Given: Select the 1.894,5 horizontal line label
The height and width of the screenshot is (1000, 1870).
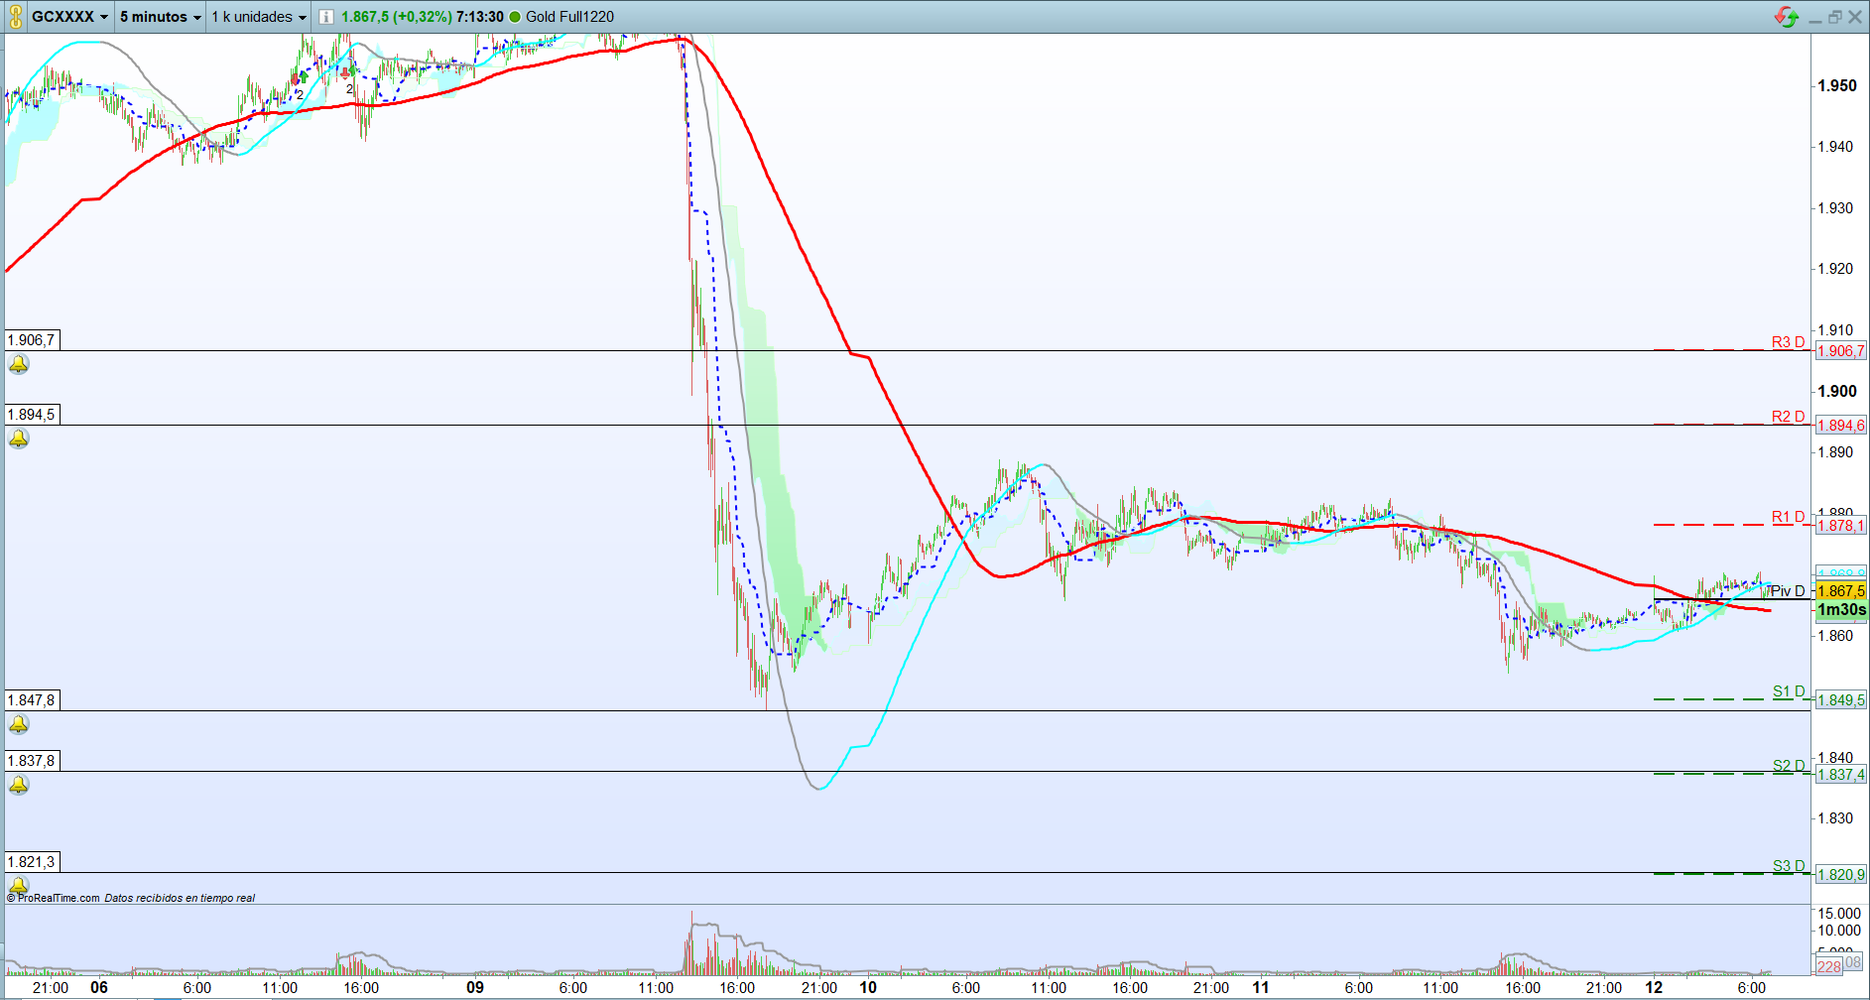Looking at the screenshot, I should click(32, 415).
